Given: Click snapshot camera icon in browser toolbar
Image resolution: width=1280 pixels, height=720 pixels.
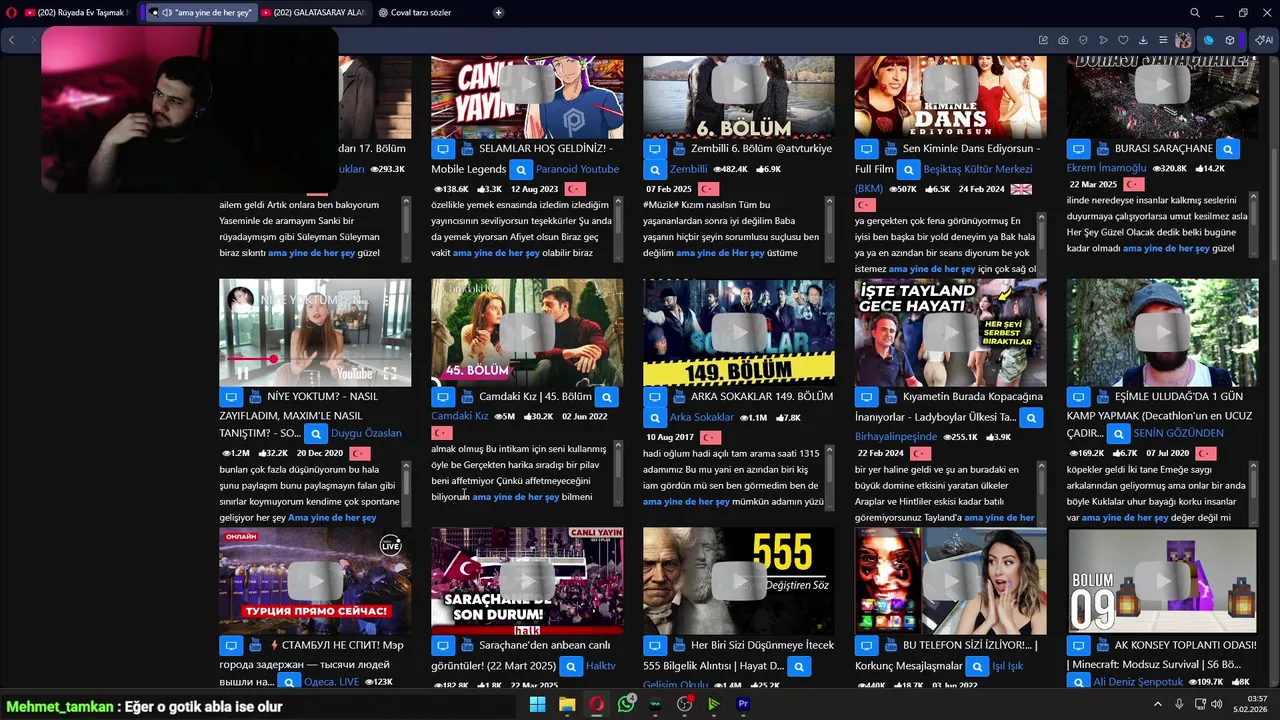Looking at the screenshot, I should coord(1063,40).
